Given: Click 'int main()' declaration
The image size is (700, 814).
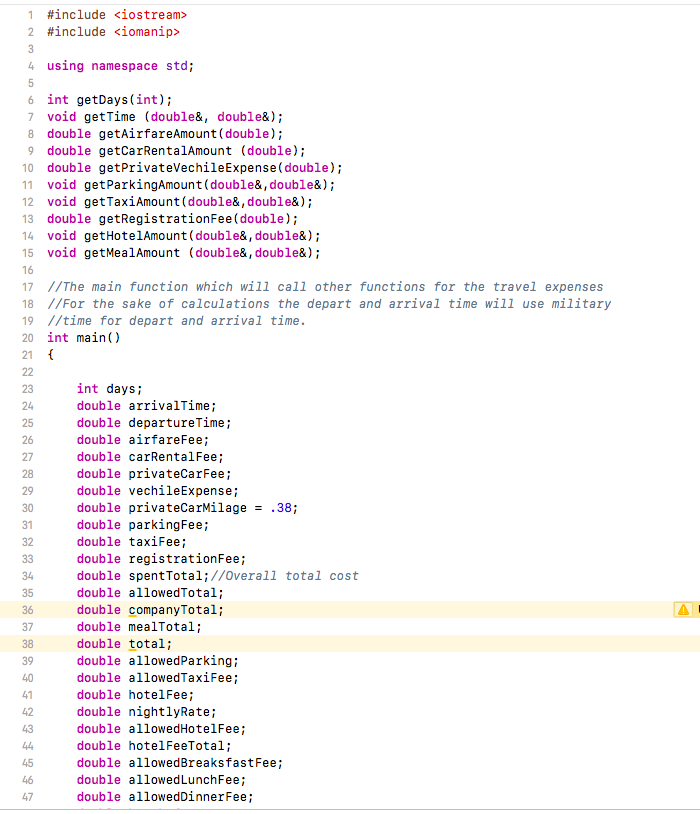Looking at the screenshot, I should click(84, 338).
